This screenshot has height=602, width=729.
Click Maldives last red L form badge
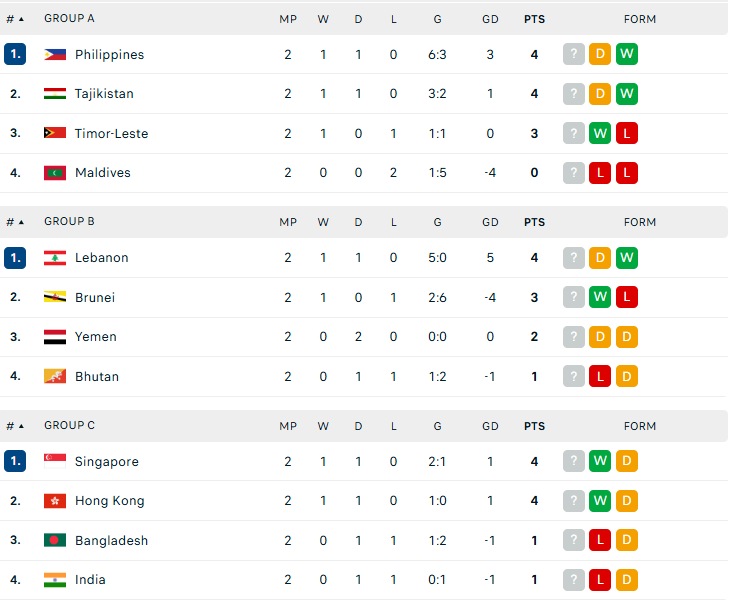click(x=627, y=173)
